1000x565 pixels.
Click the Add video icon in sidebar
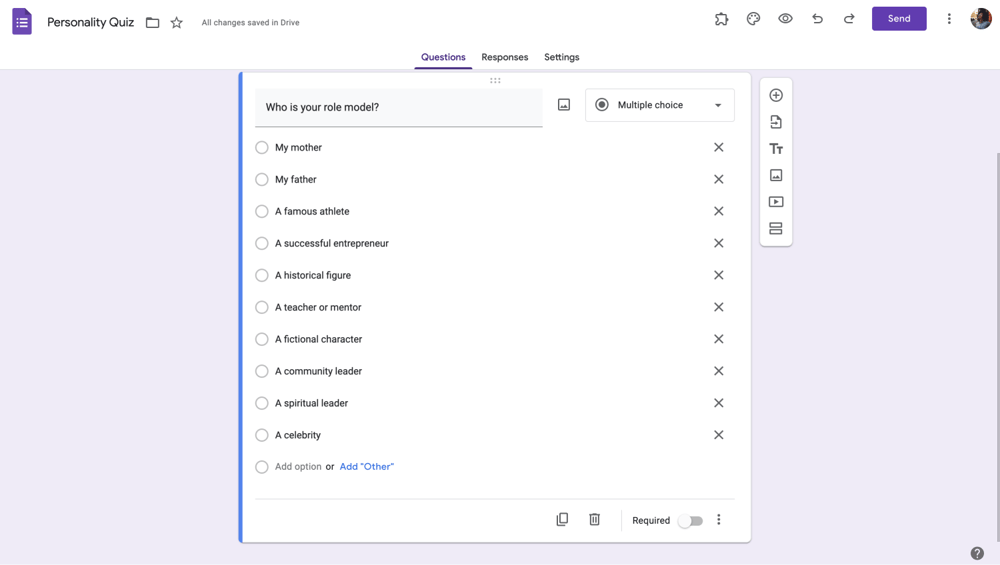click(776, 202)
